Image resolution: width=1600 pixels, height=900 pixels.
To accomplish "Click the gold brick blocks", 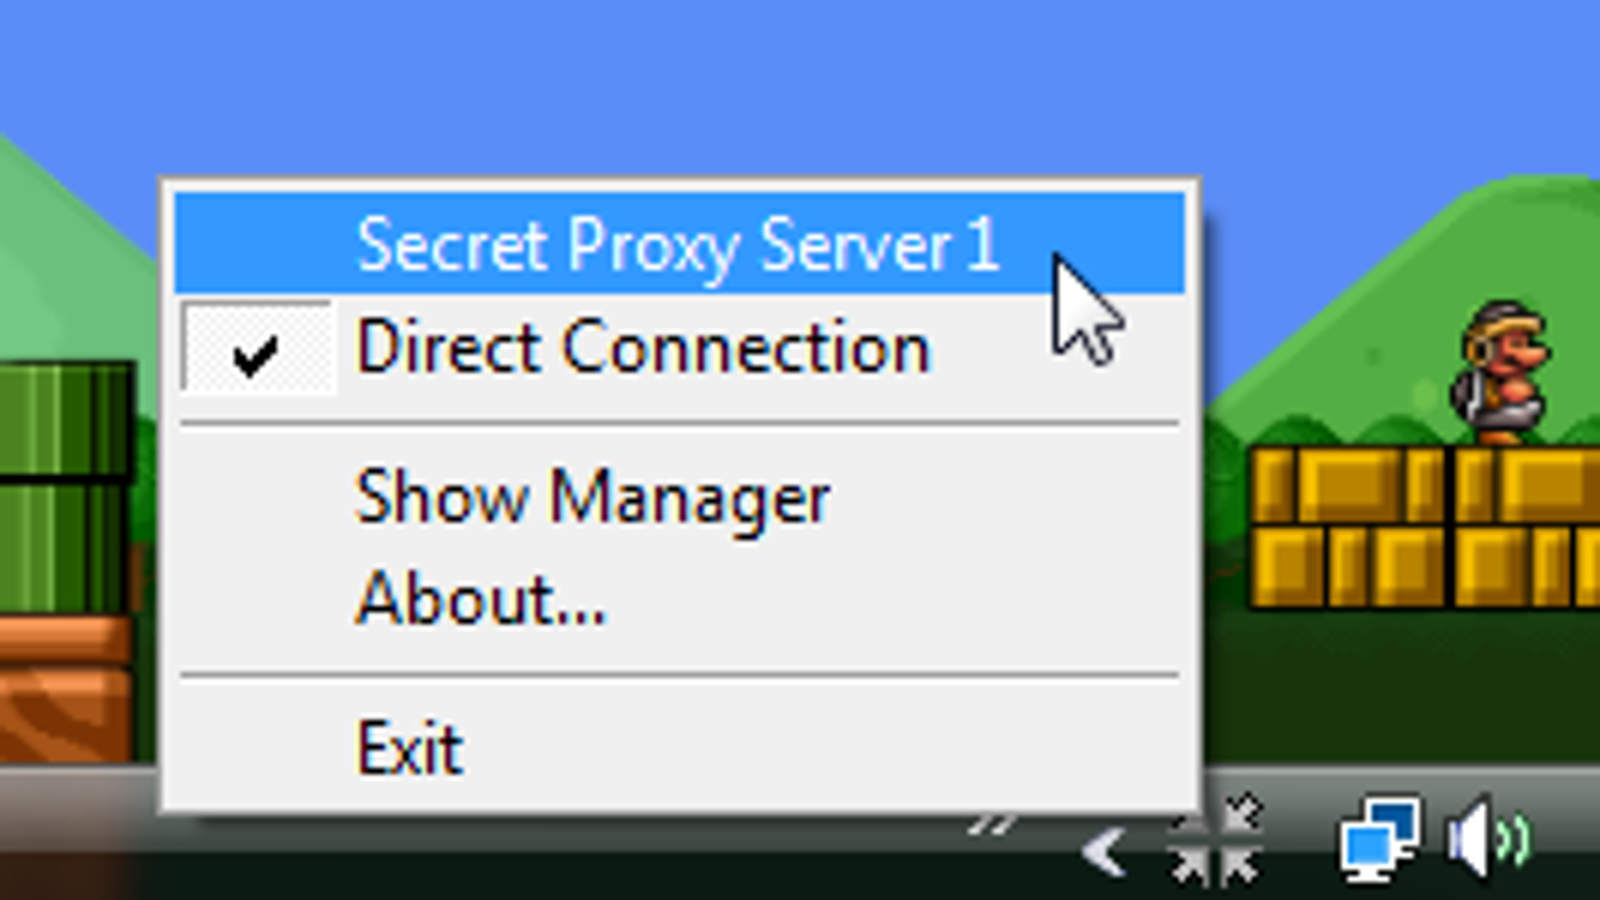I will tap(1424, 527).
